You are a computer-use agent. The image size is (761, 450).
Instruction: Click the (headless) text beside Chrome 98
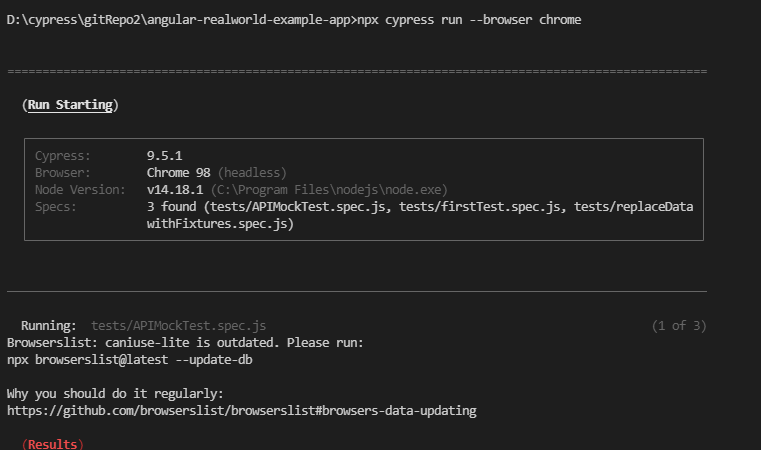[252, 173]
